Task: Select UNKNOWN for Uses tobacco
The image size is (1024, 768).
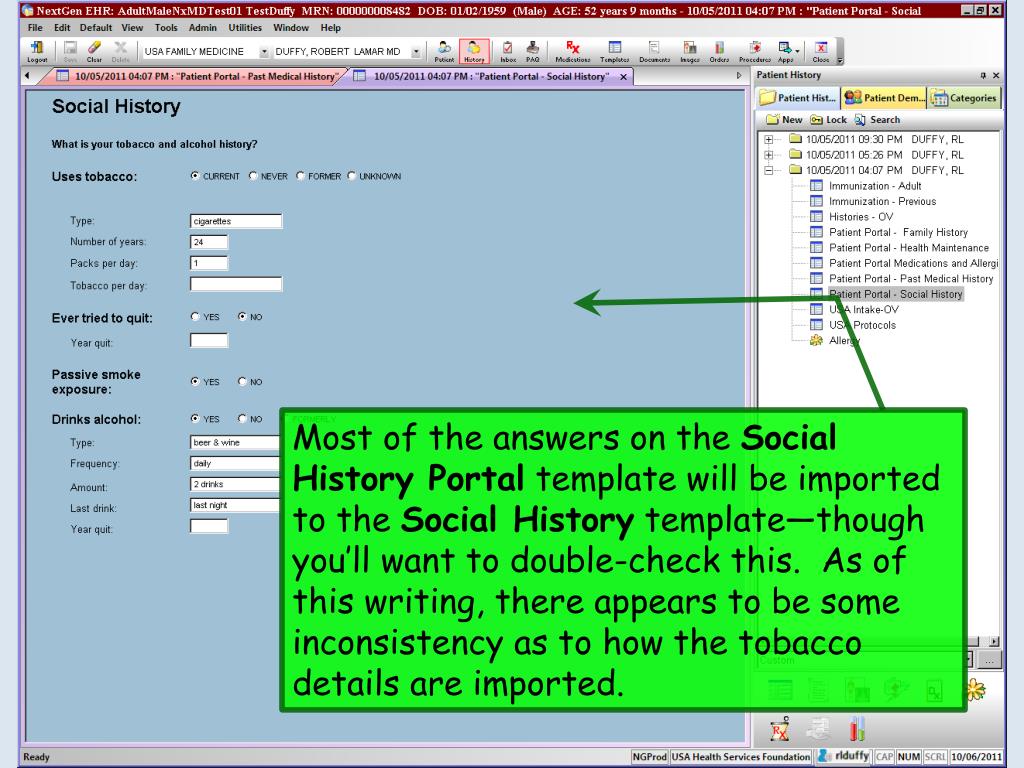Action: [351, 176]
